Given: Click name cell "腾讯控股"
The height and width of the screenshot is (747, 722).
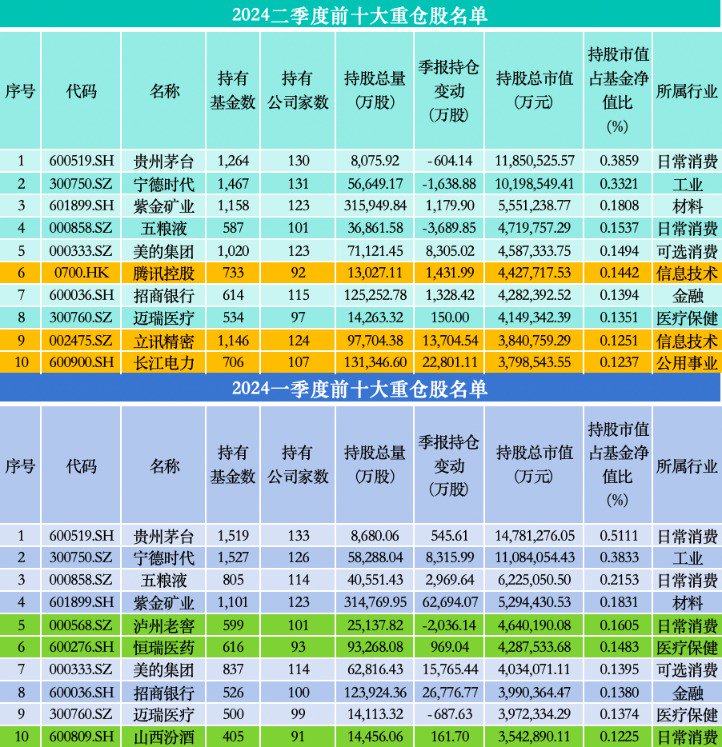Looking at the screenshot, I should point(164,273).
